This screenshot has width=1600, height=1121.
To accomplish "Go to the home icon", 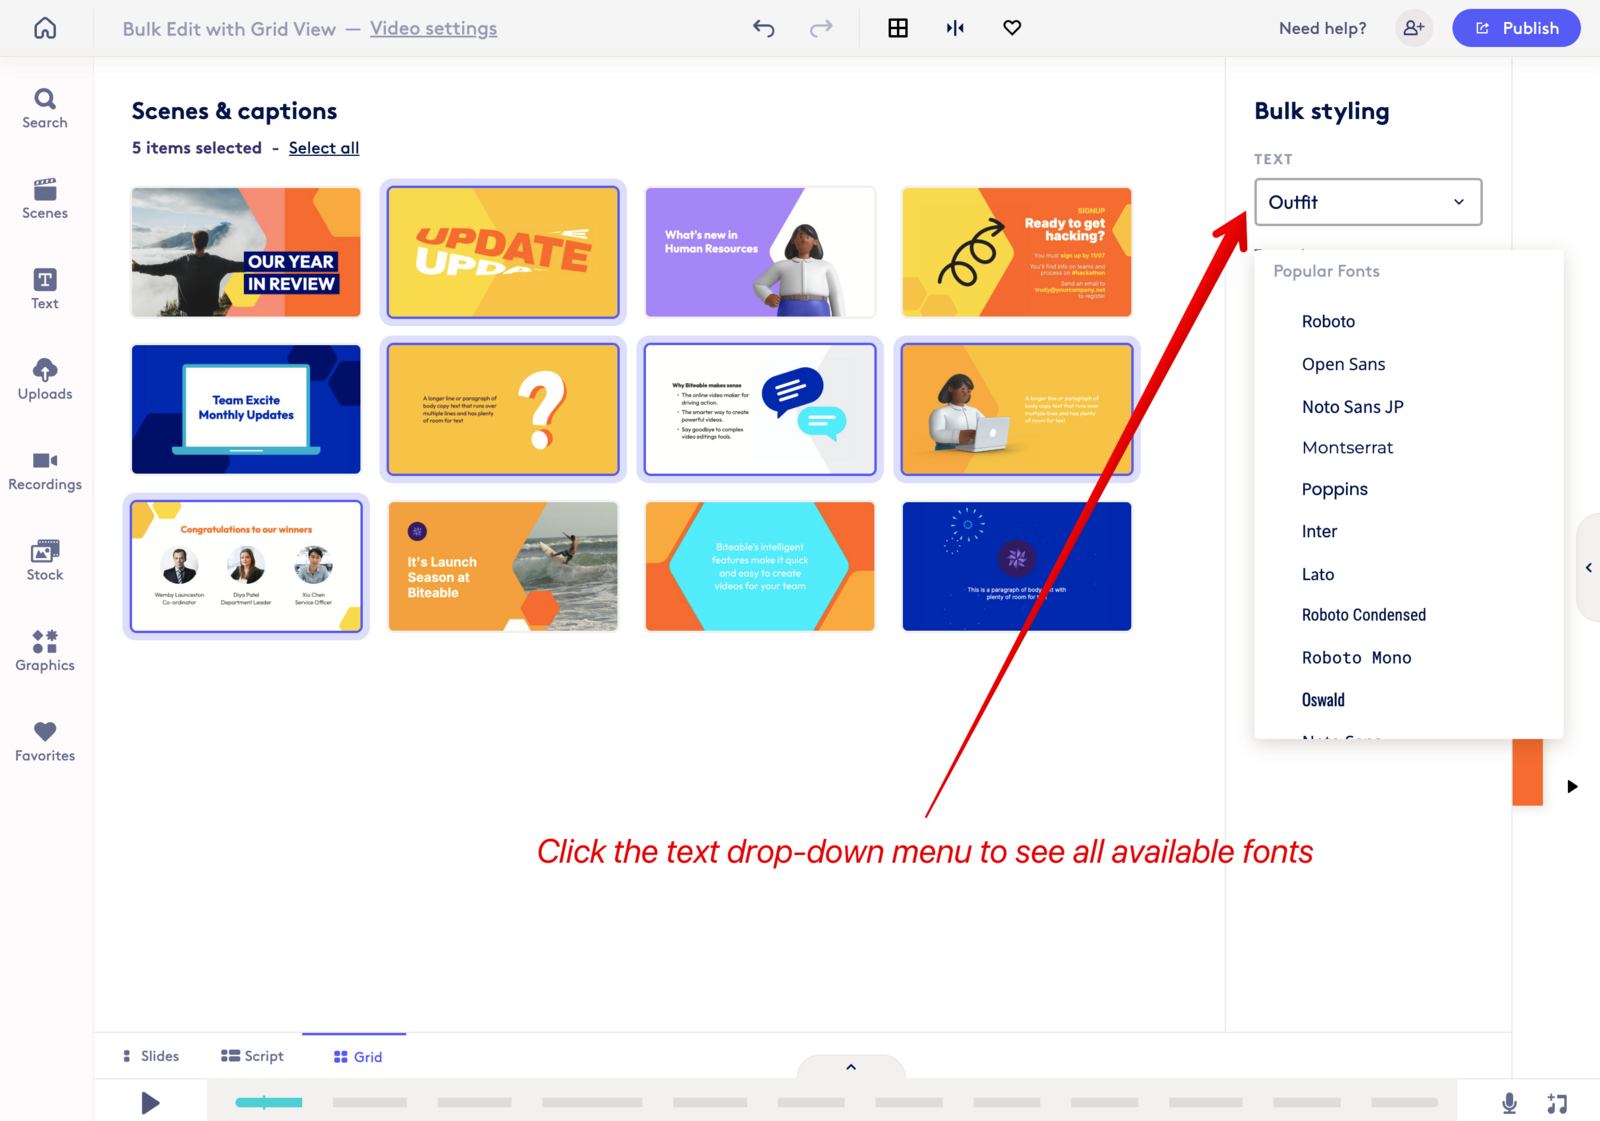I will 45,28.
